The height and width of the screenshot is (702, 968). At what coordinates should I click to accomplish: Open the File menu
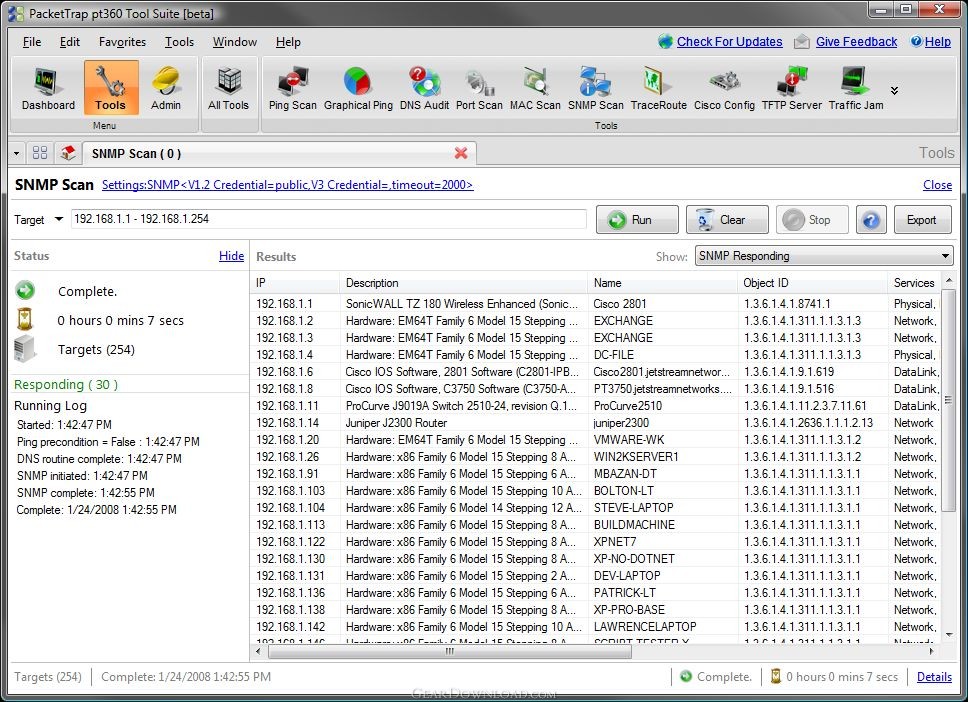(x=31, y=42)
